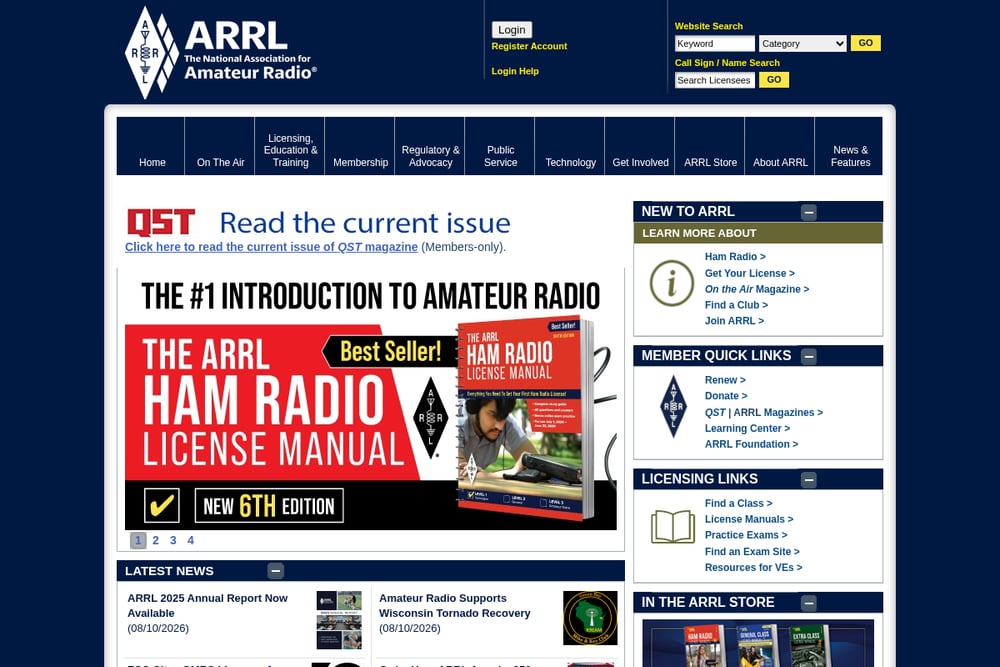This screenshot has width=1000, height=667.
Task: Click the blue ARRL diamond in Member Quick Links
Action: 673,406
